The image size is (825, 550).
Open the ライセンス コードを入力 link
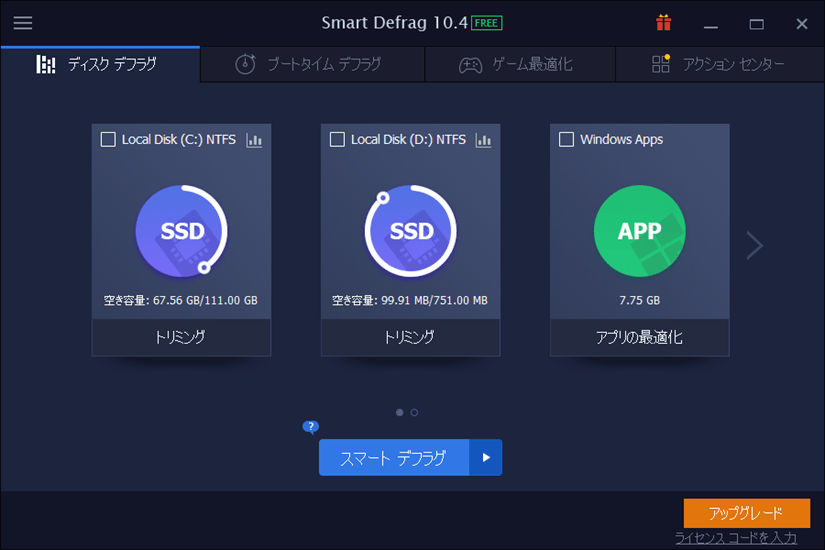point(736,538)
